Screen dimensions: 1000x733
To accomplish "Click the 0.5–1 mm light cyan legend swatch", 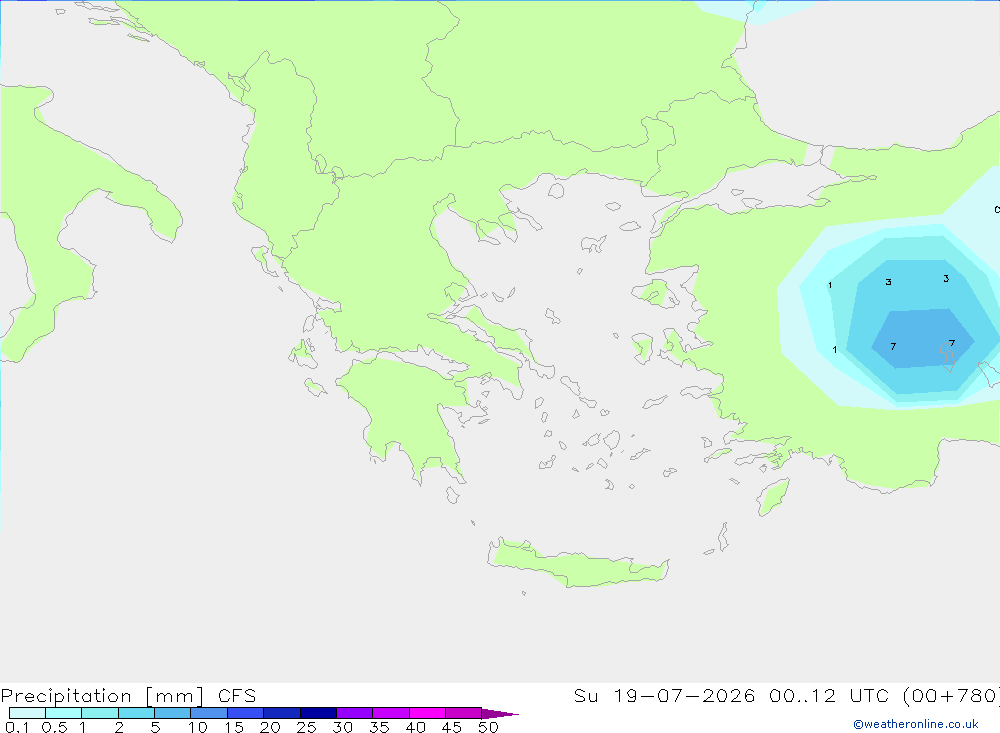I will [x=64, y=713].
